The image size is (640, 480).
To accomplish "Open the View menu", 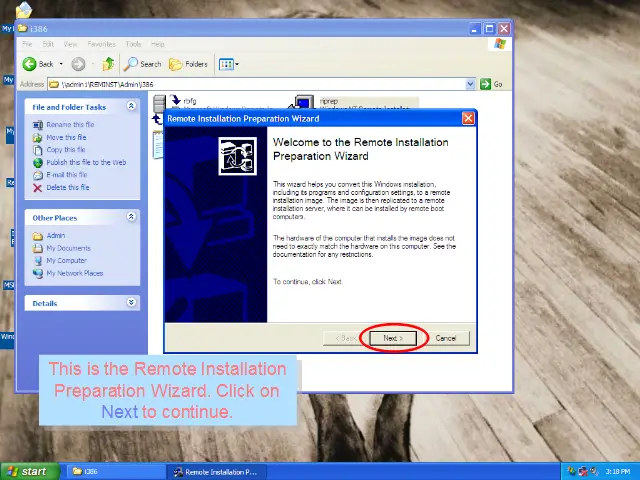I will 70,44.
